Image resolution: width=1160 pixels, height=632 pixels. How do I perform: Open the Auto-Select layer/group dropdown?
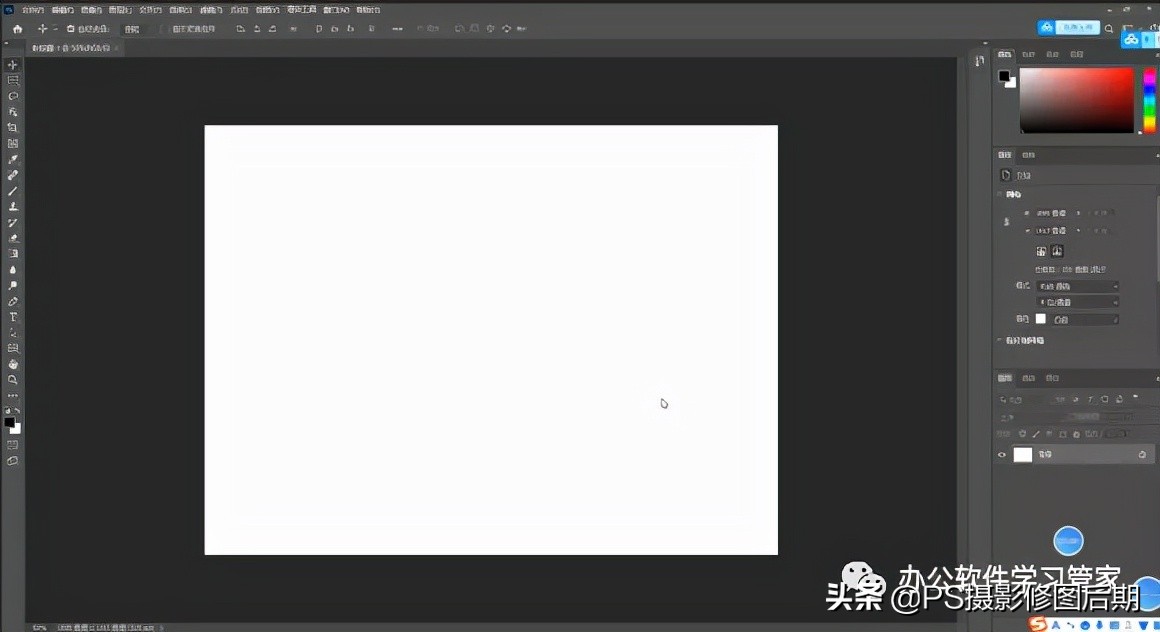132,29
